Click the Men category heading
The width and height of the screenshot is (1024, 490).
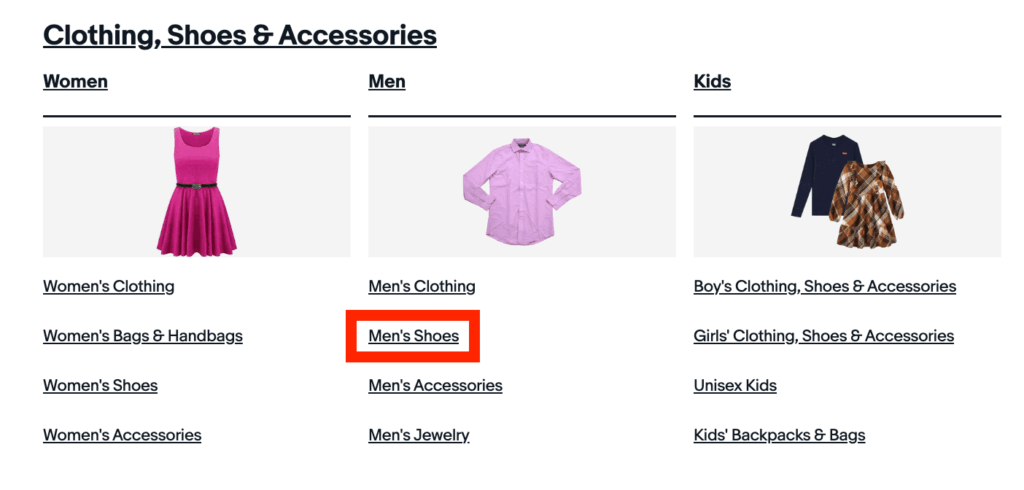[x=387, y=81]
